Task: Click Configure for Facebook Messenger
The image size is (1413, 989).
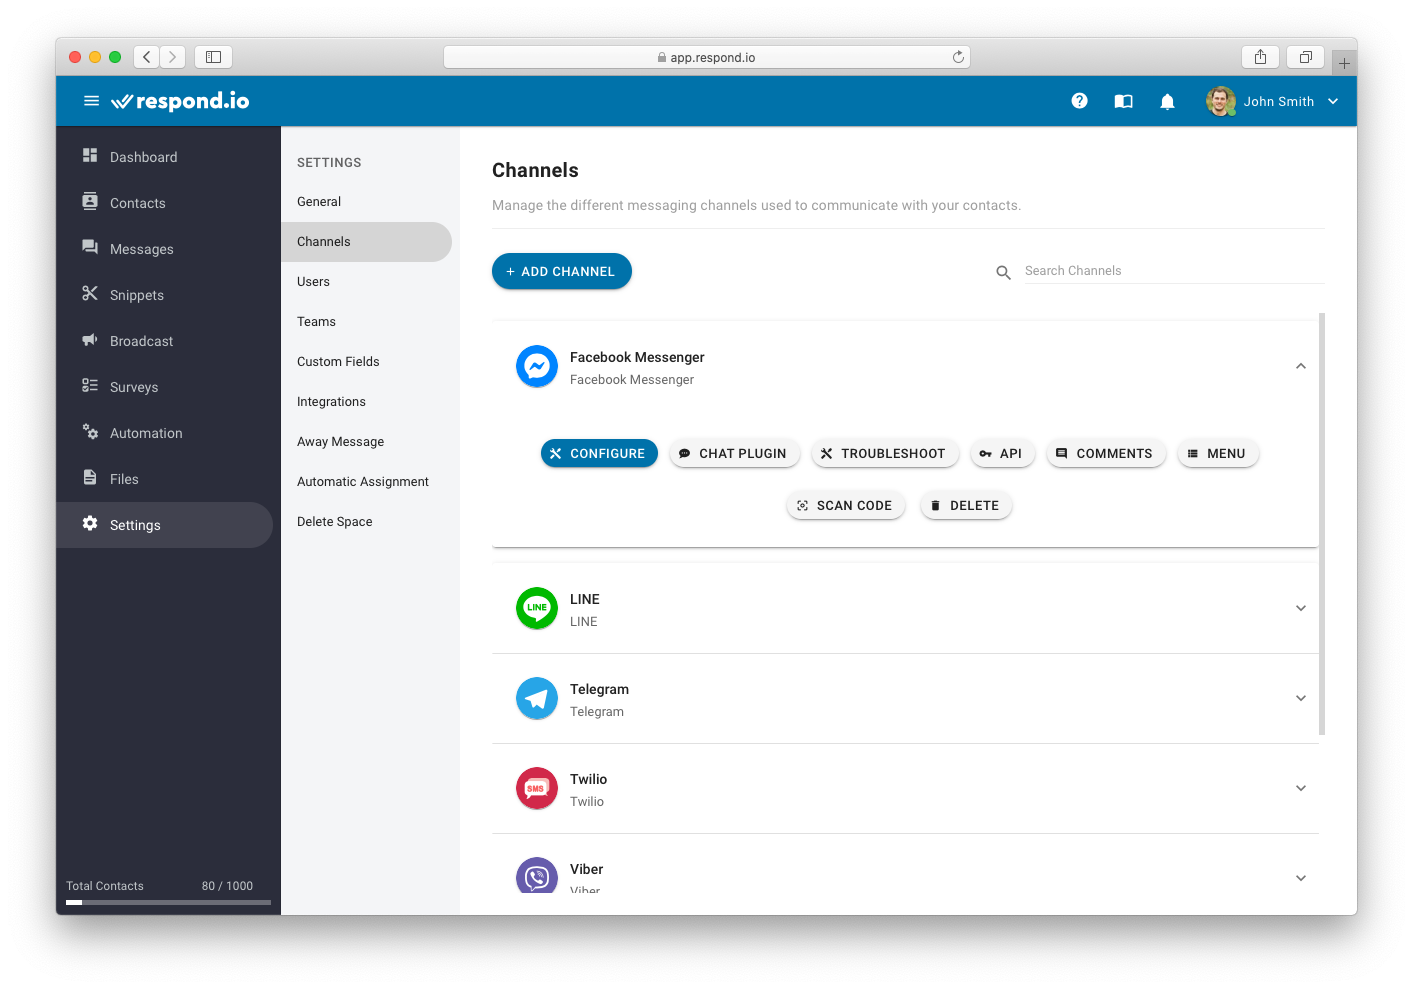Action: [x=599, y=453]
